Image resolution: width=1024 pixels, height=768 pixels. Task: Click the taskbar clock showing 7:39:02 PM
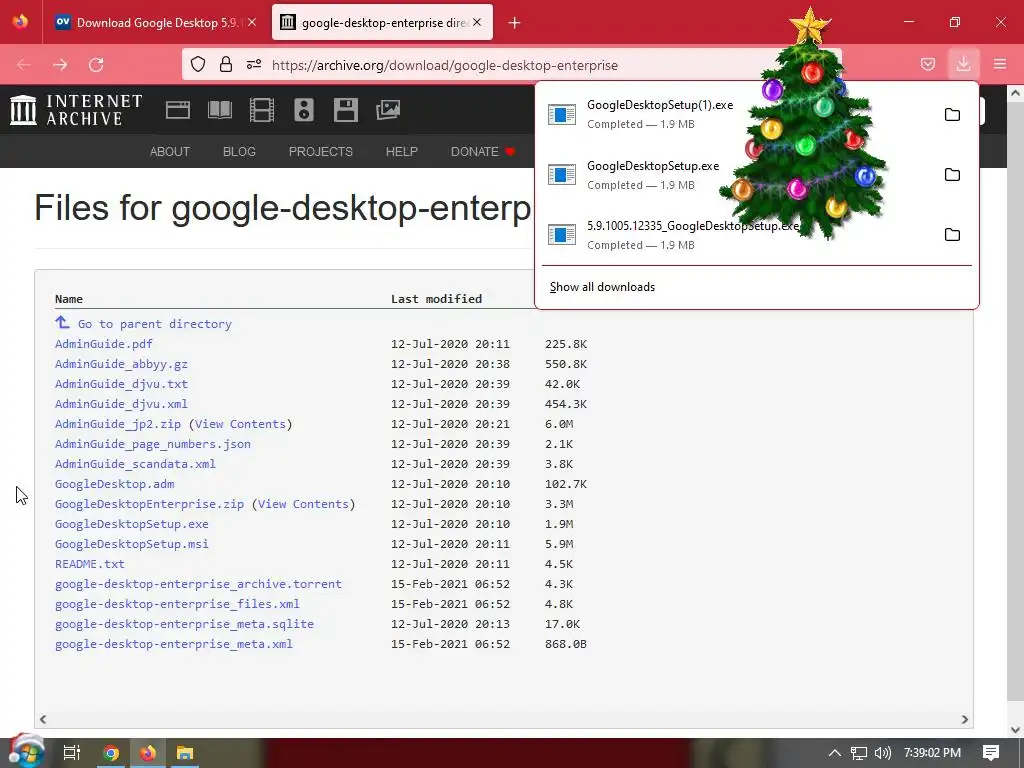933,753
